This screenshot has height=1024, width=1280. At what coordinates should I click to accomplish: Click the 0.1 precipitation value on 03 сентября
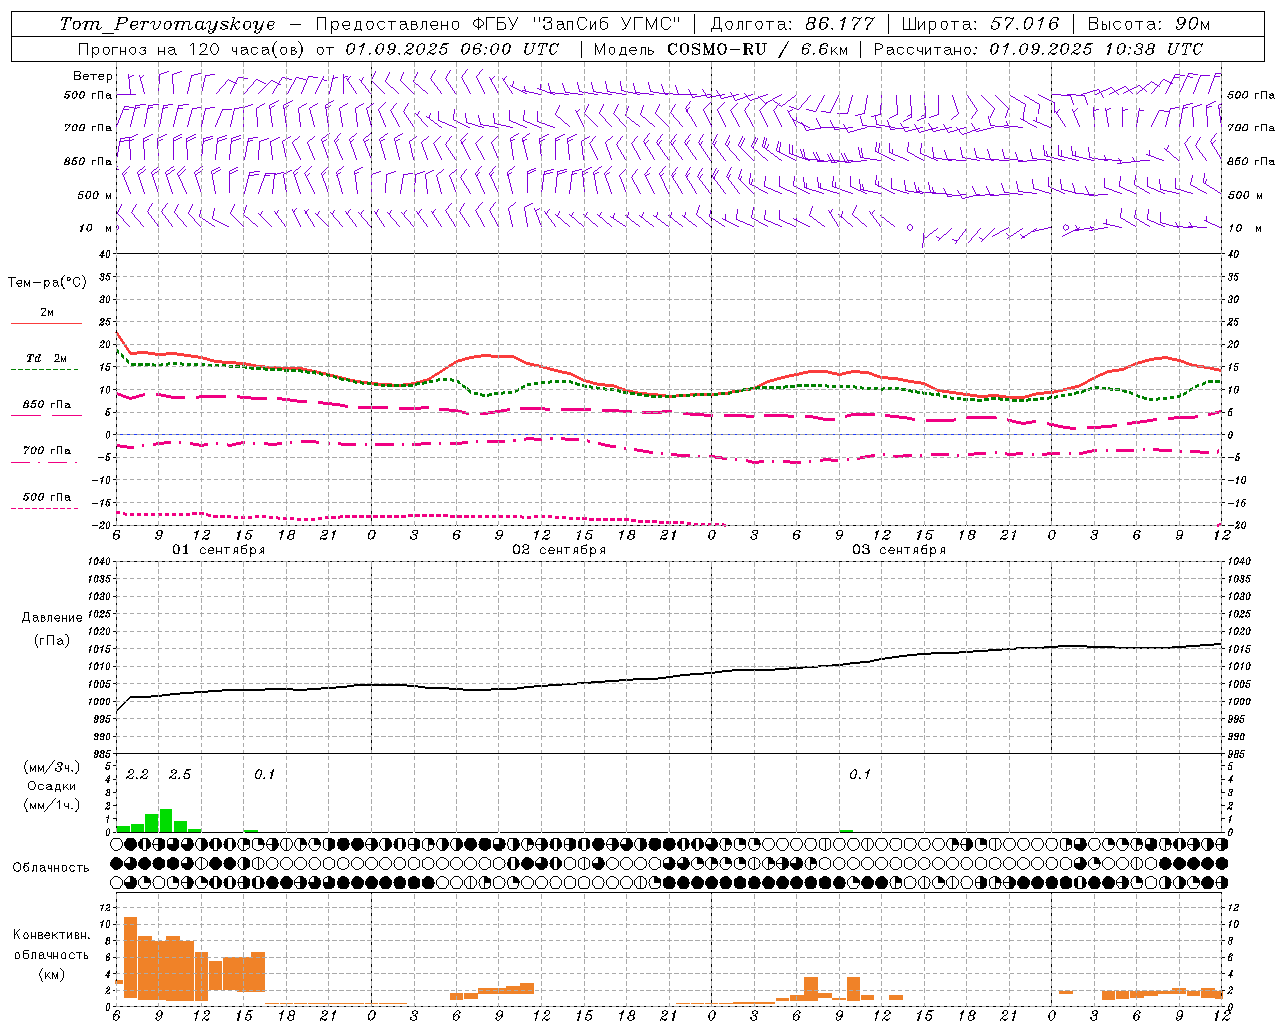(860, 774)
